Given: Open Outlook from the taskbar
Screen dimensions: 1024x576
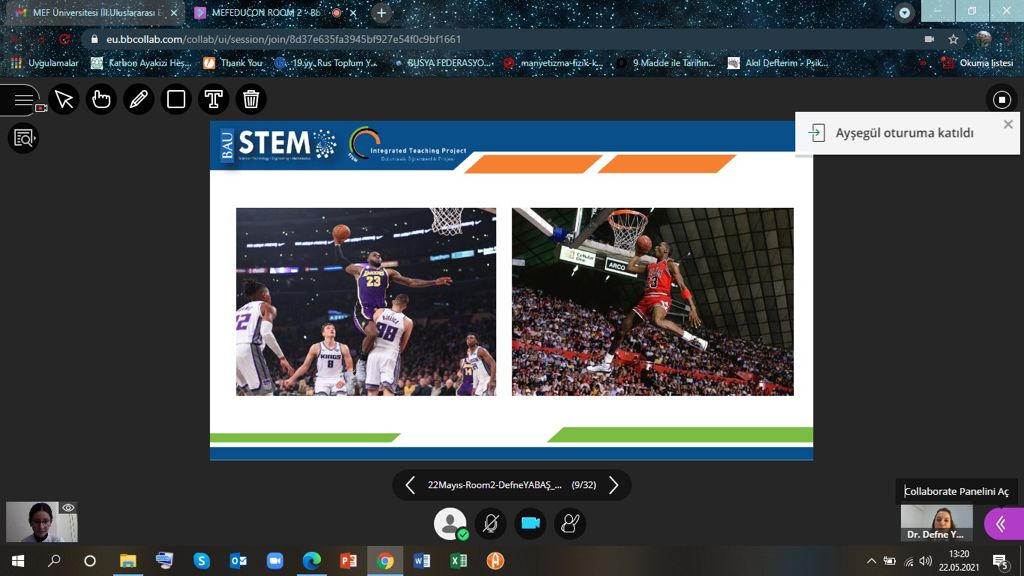Looking at the screenshot, I should point(238,561).
